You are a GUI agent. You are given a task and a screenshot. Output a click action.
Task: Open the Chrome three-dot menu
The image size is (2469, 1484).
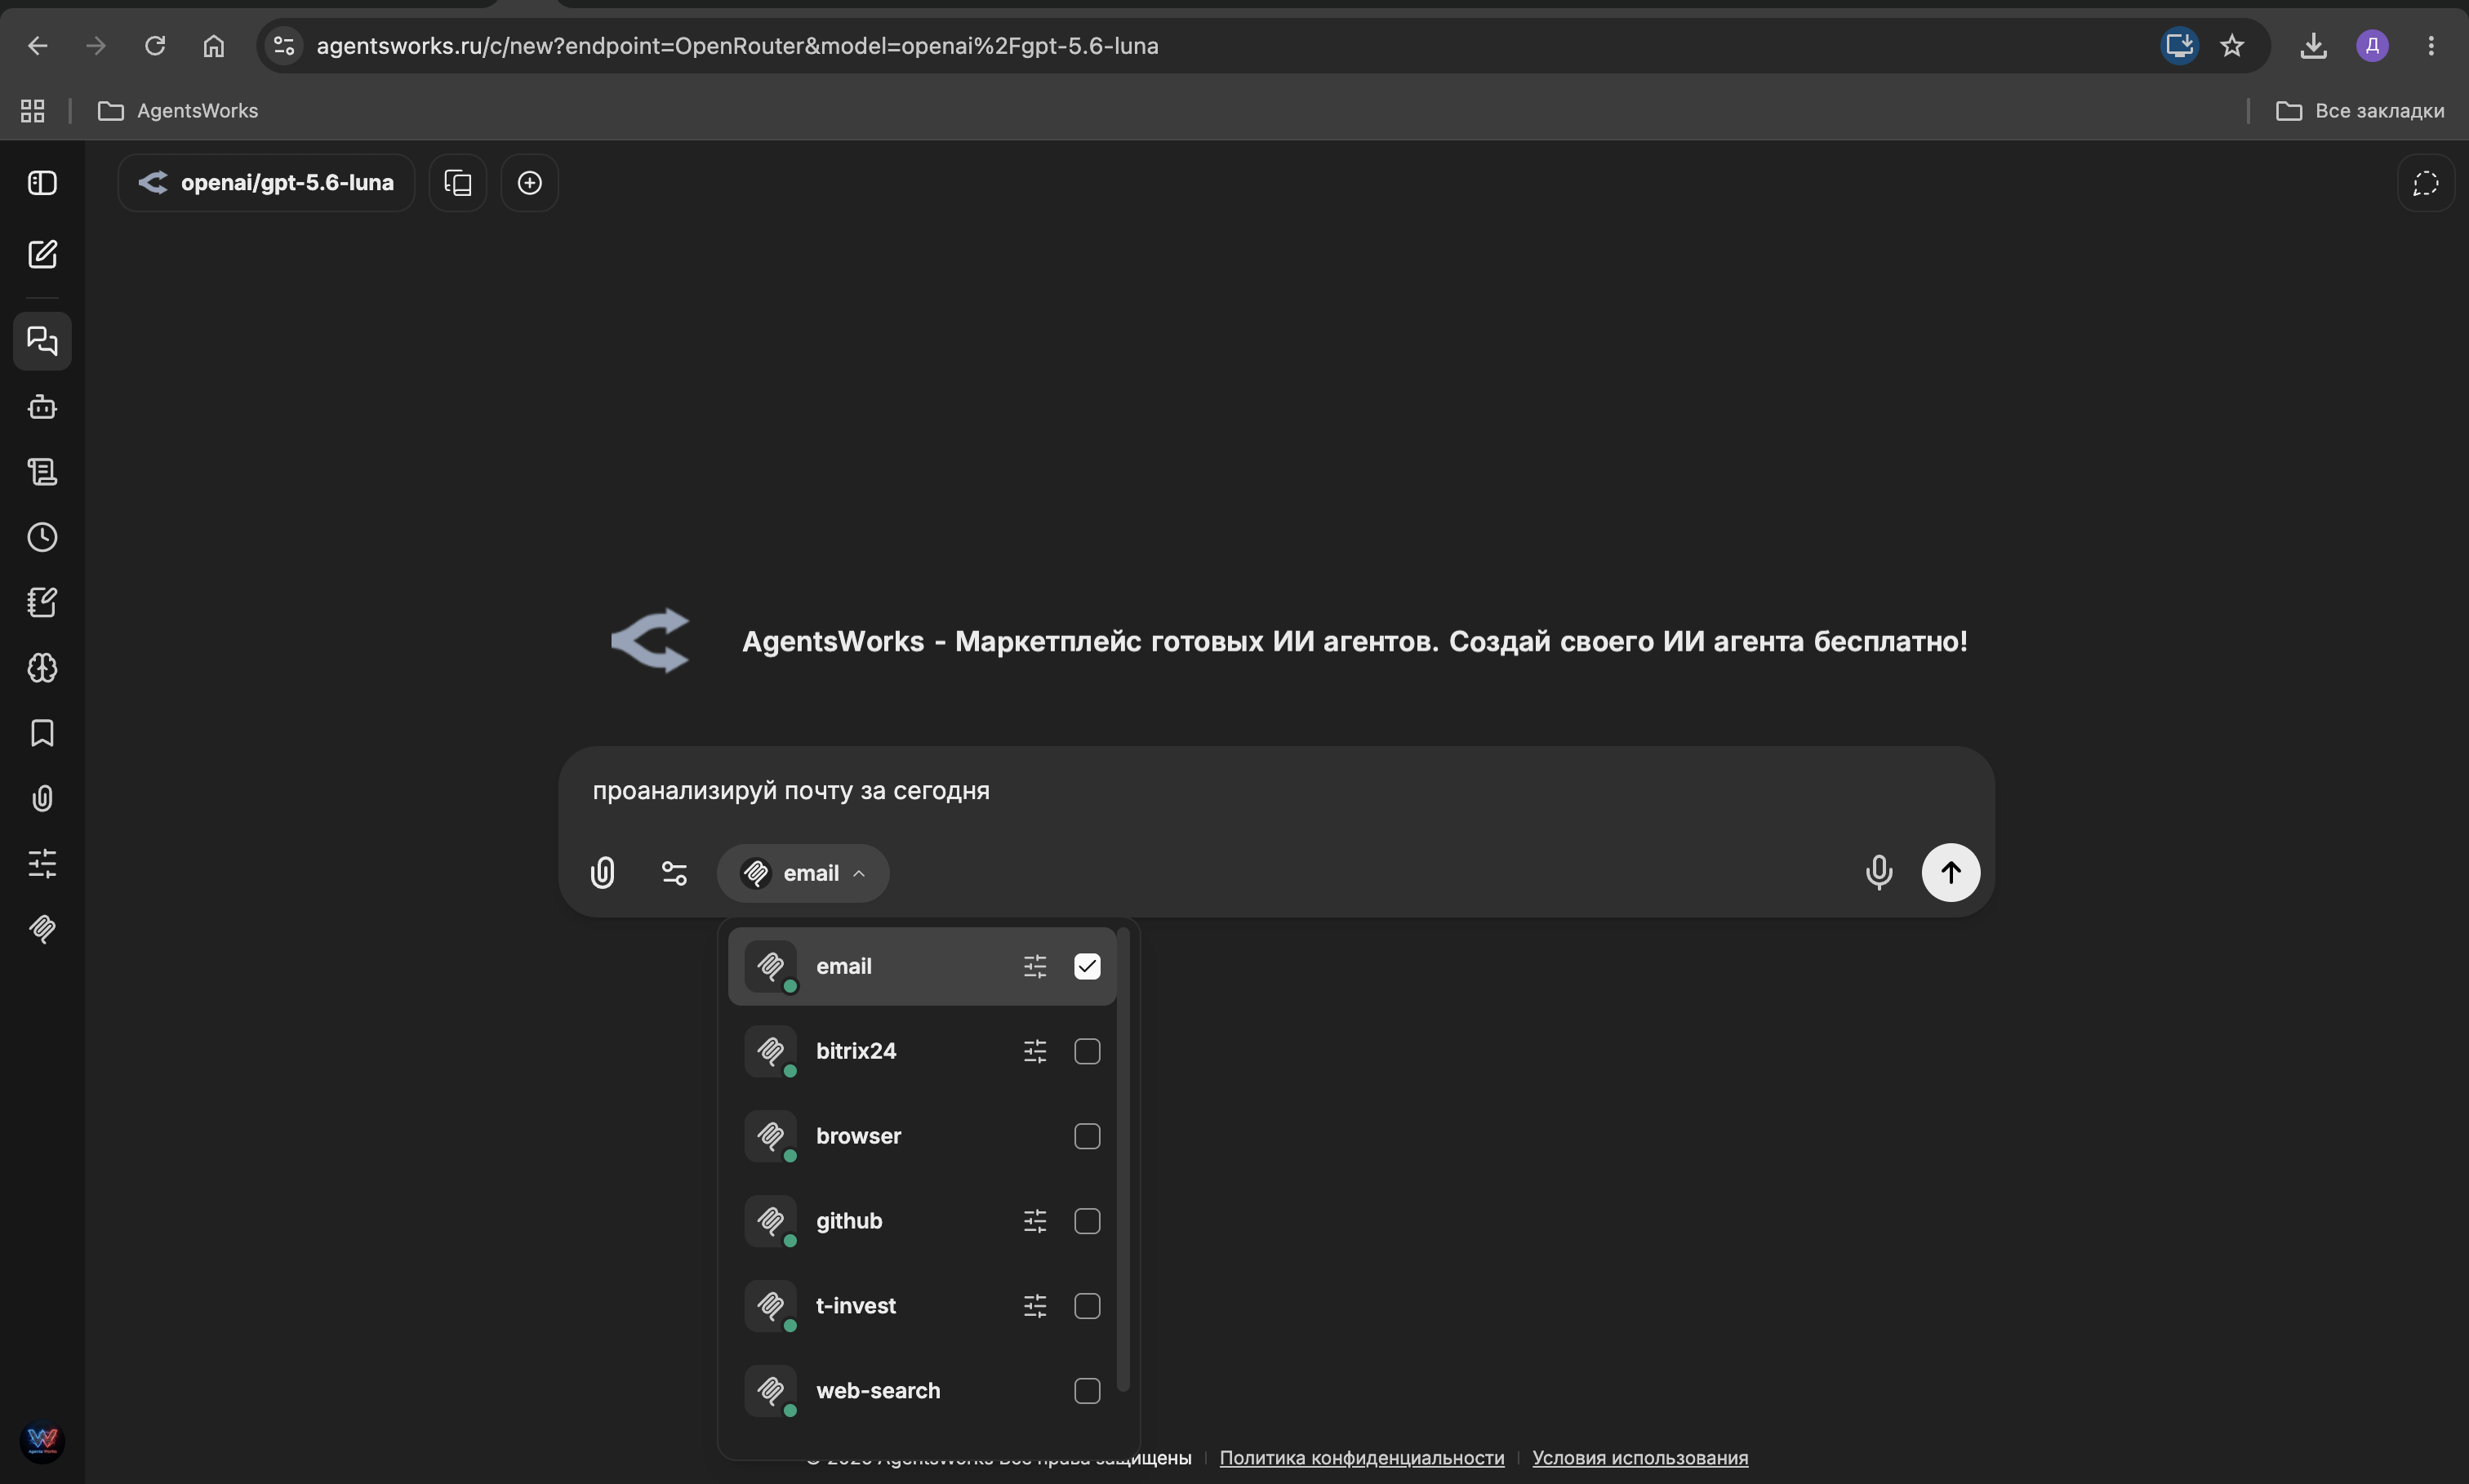[x=2431, y=46]
